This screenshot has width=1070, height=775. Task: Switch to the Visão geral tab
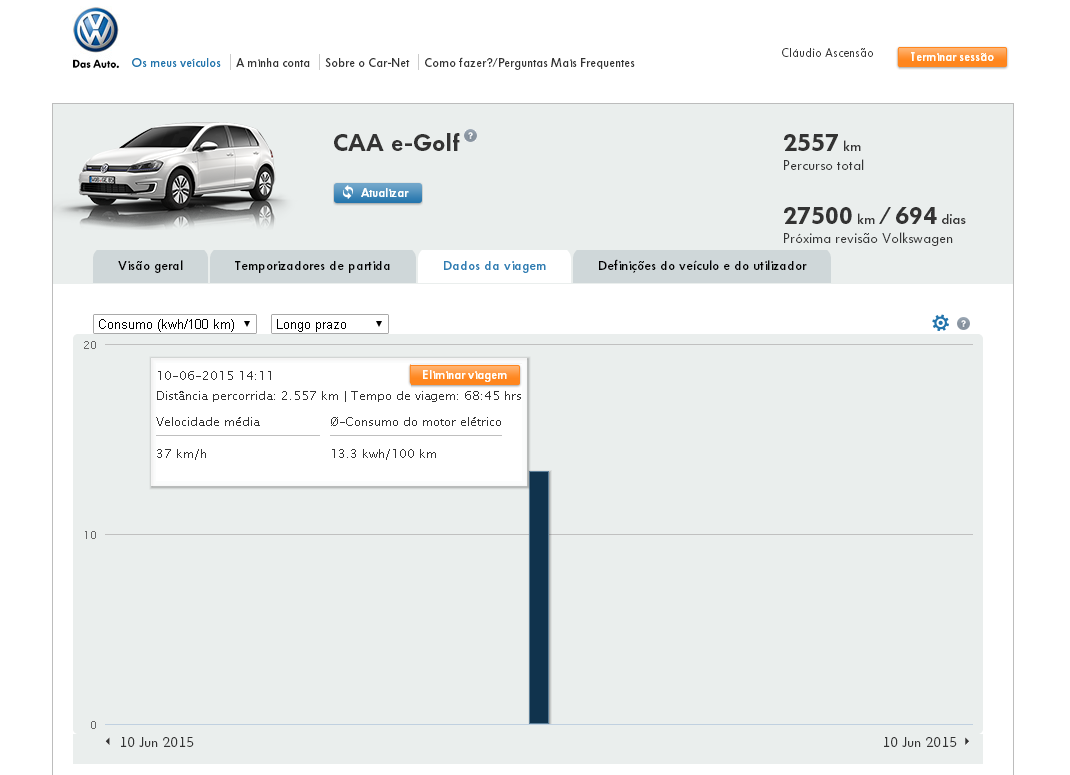[x=150, y=266]
